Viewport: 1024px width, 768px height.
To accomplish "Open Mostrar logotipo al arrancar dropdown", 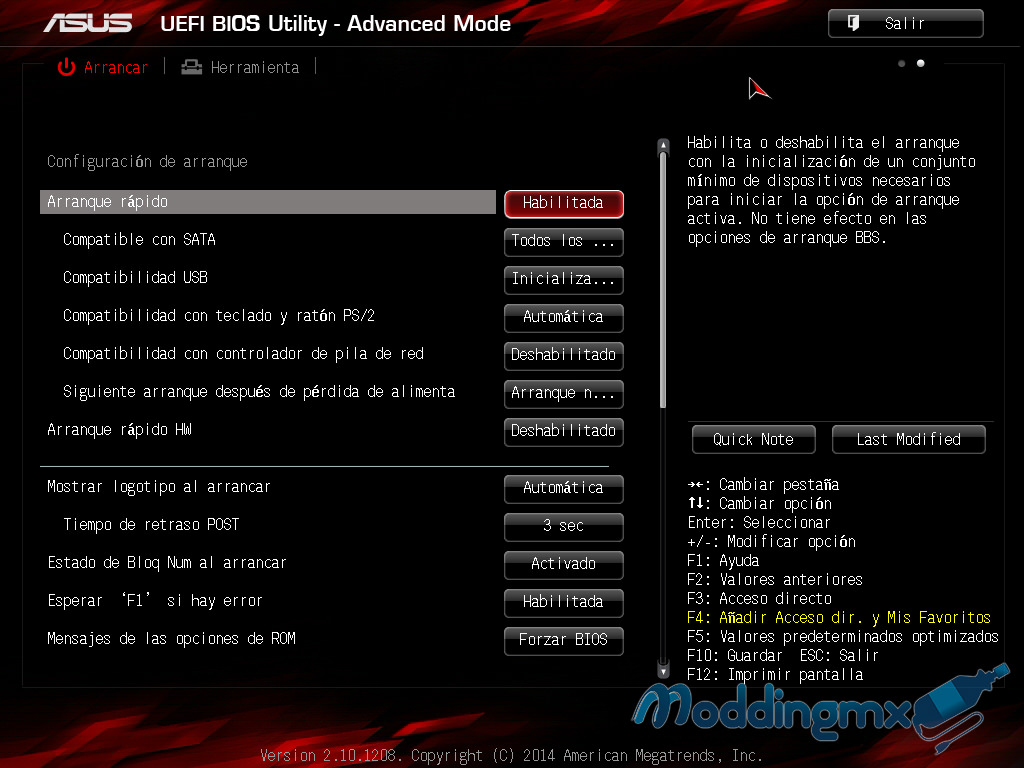I will [564, 488].
